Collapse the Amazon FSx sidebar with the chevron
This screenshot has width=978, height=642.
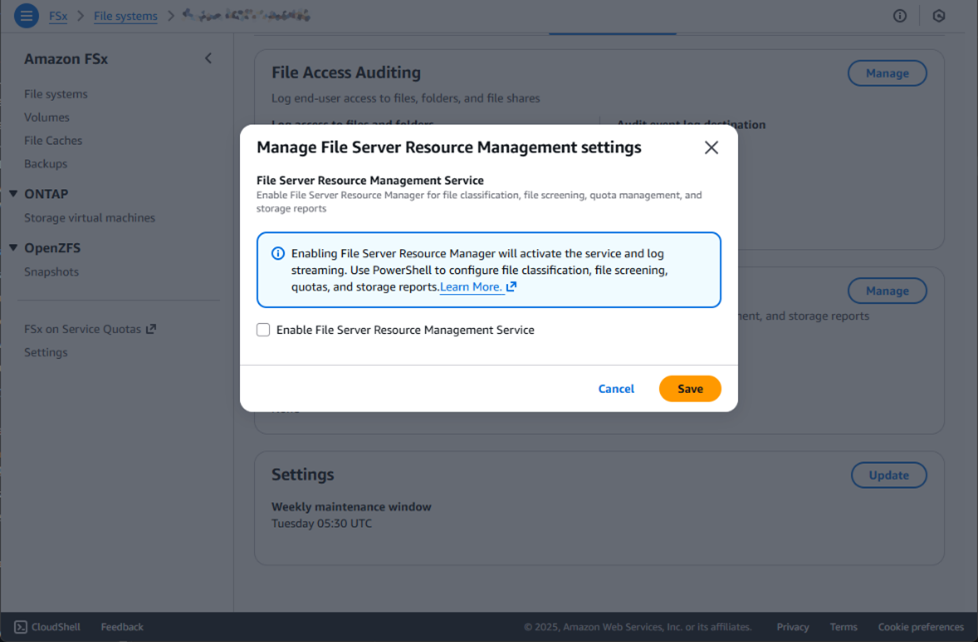click(208, 58)
